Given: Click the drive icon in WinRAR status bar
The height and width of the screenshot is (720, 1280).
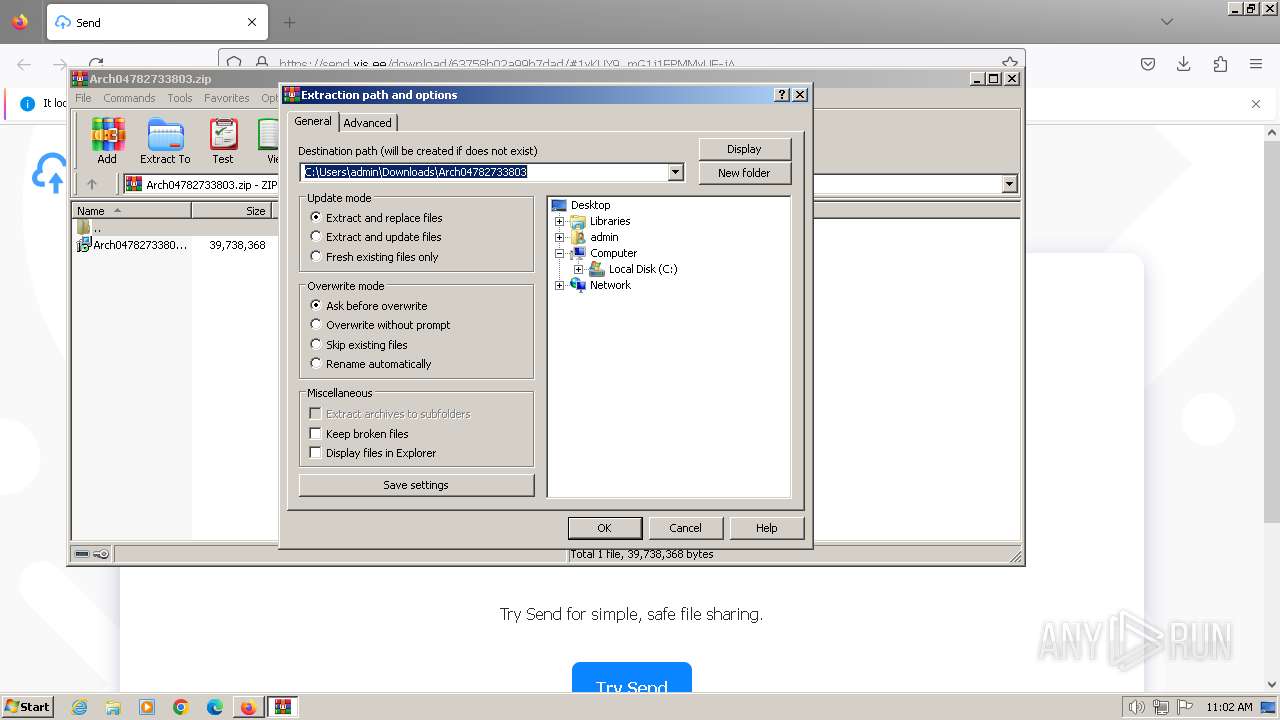Looking at the screenshot, I should point(83,554).
